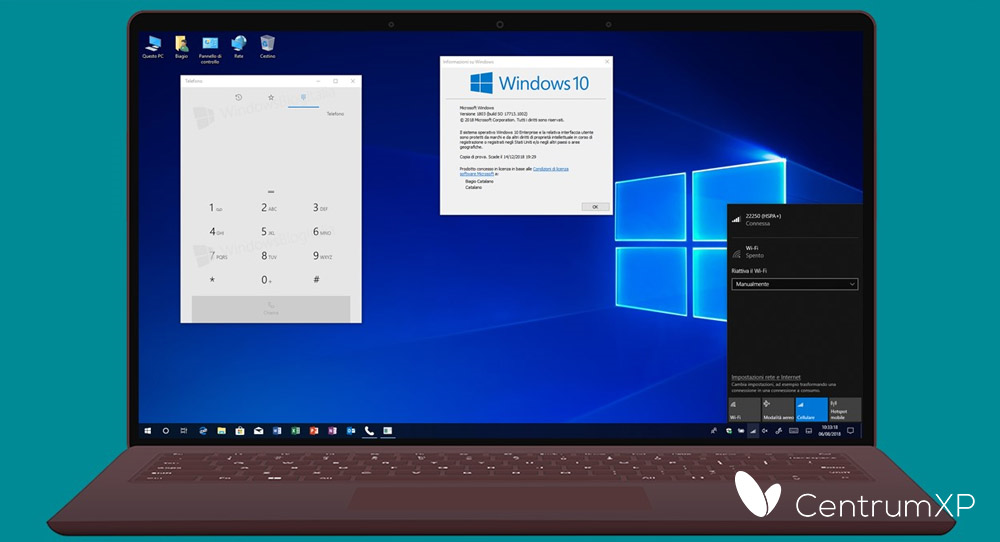1000x542 pixels.
Task: Click the Chiama call button
Action: pos(271,309)
